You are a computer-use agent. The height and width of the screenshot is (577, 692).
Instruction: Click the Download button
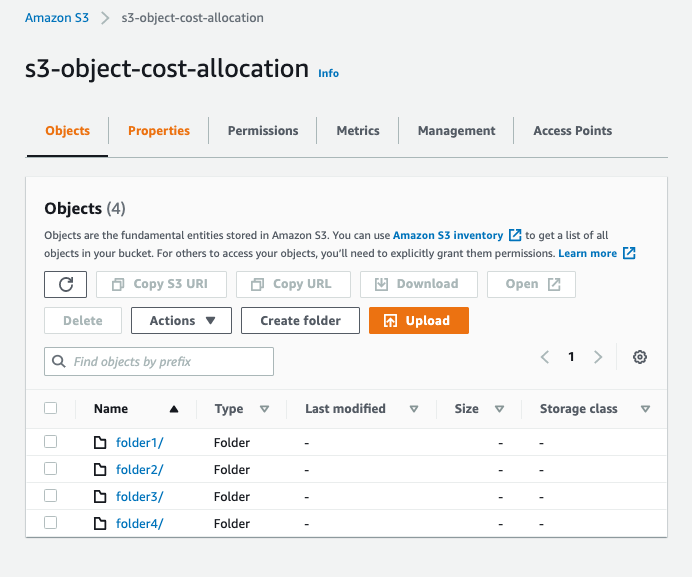419,284
